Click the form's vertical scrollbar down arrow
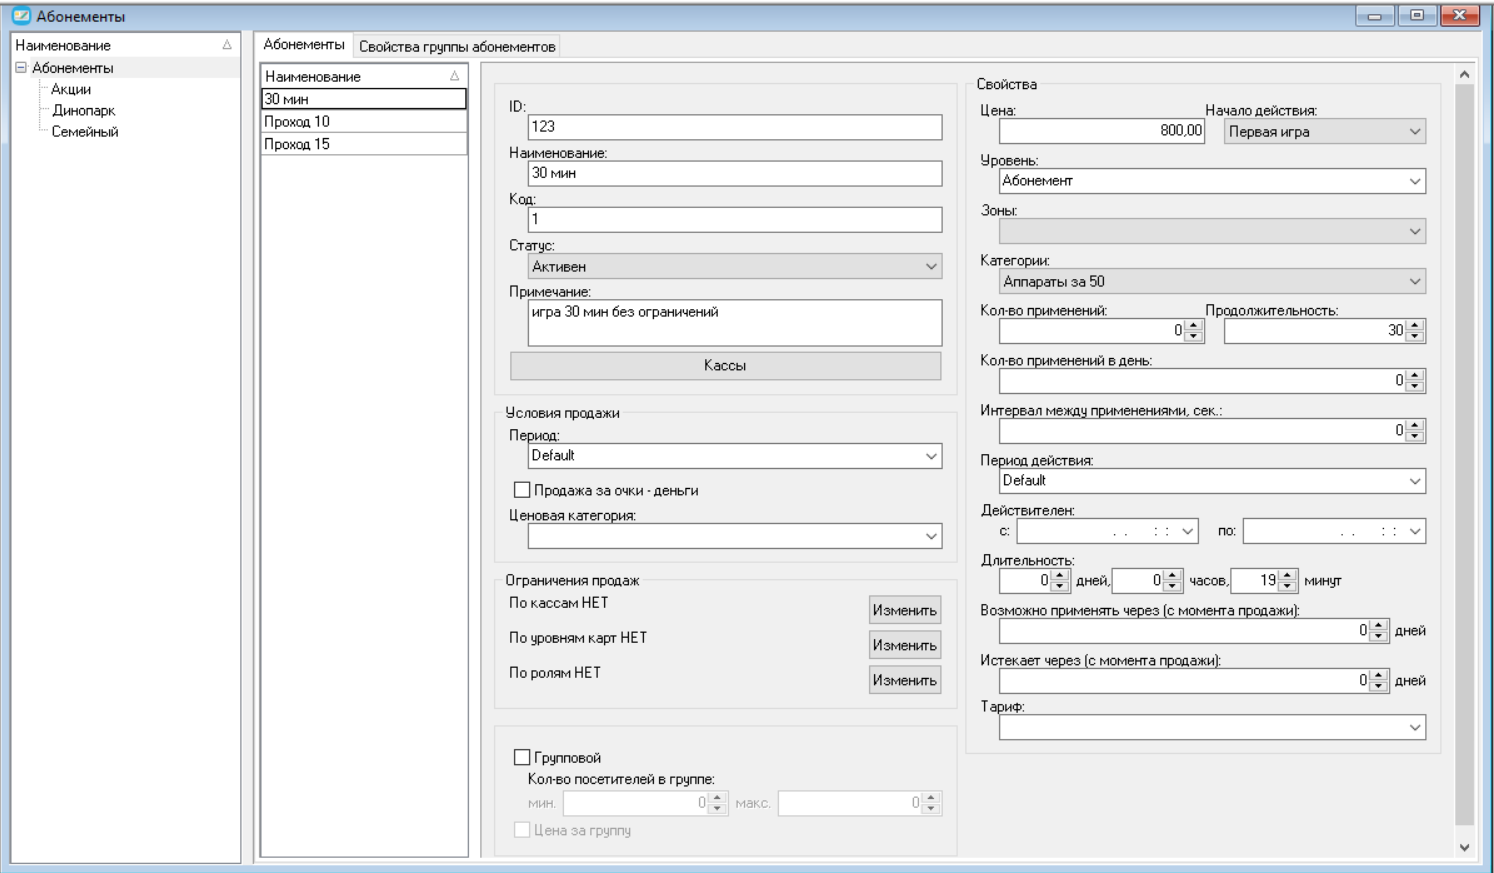 coord(1465,847)
